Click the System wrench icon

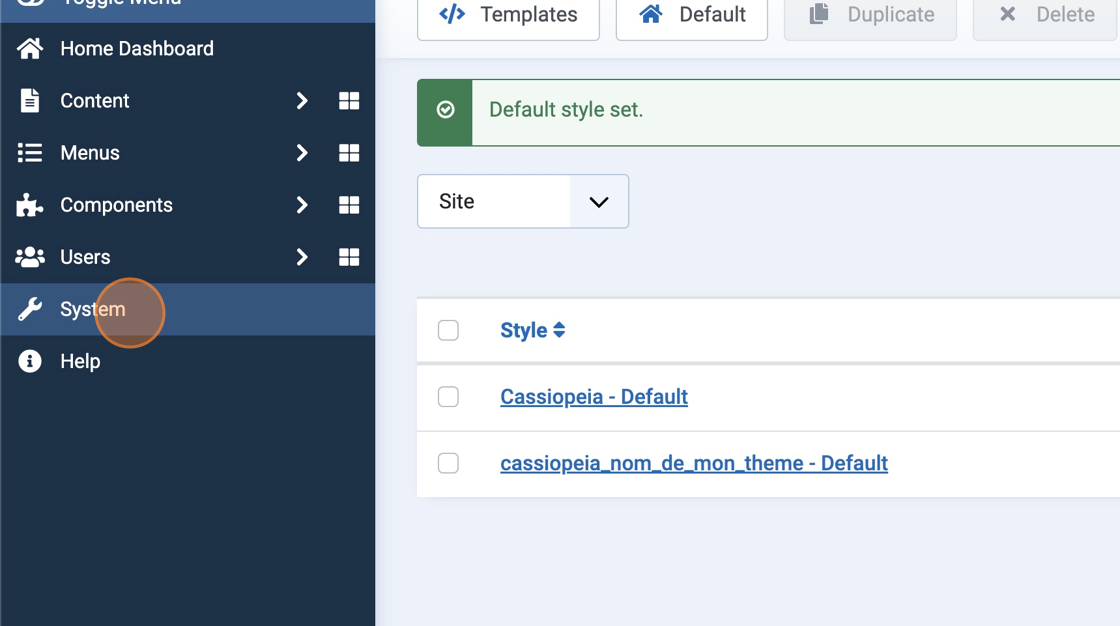click(x=30, y=309)
